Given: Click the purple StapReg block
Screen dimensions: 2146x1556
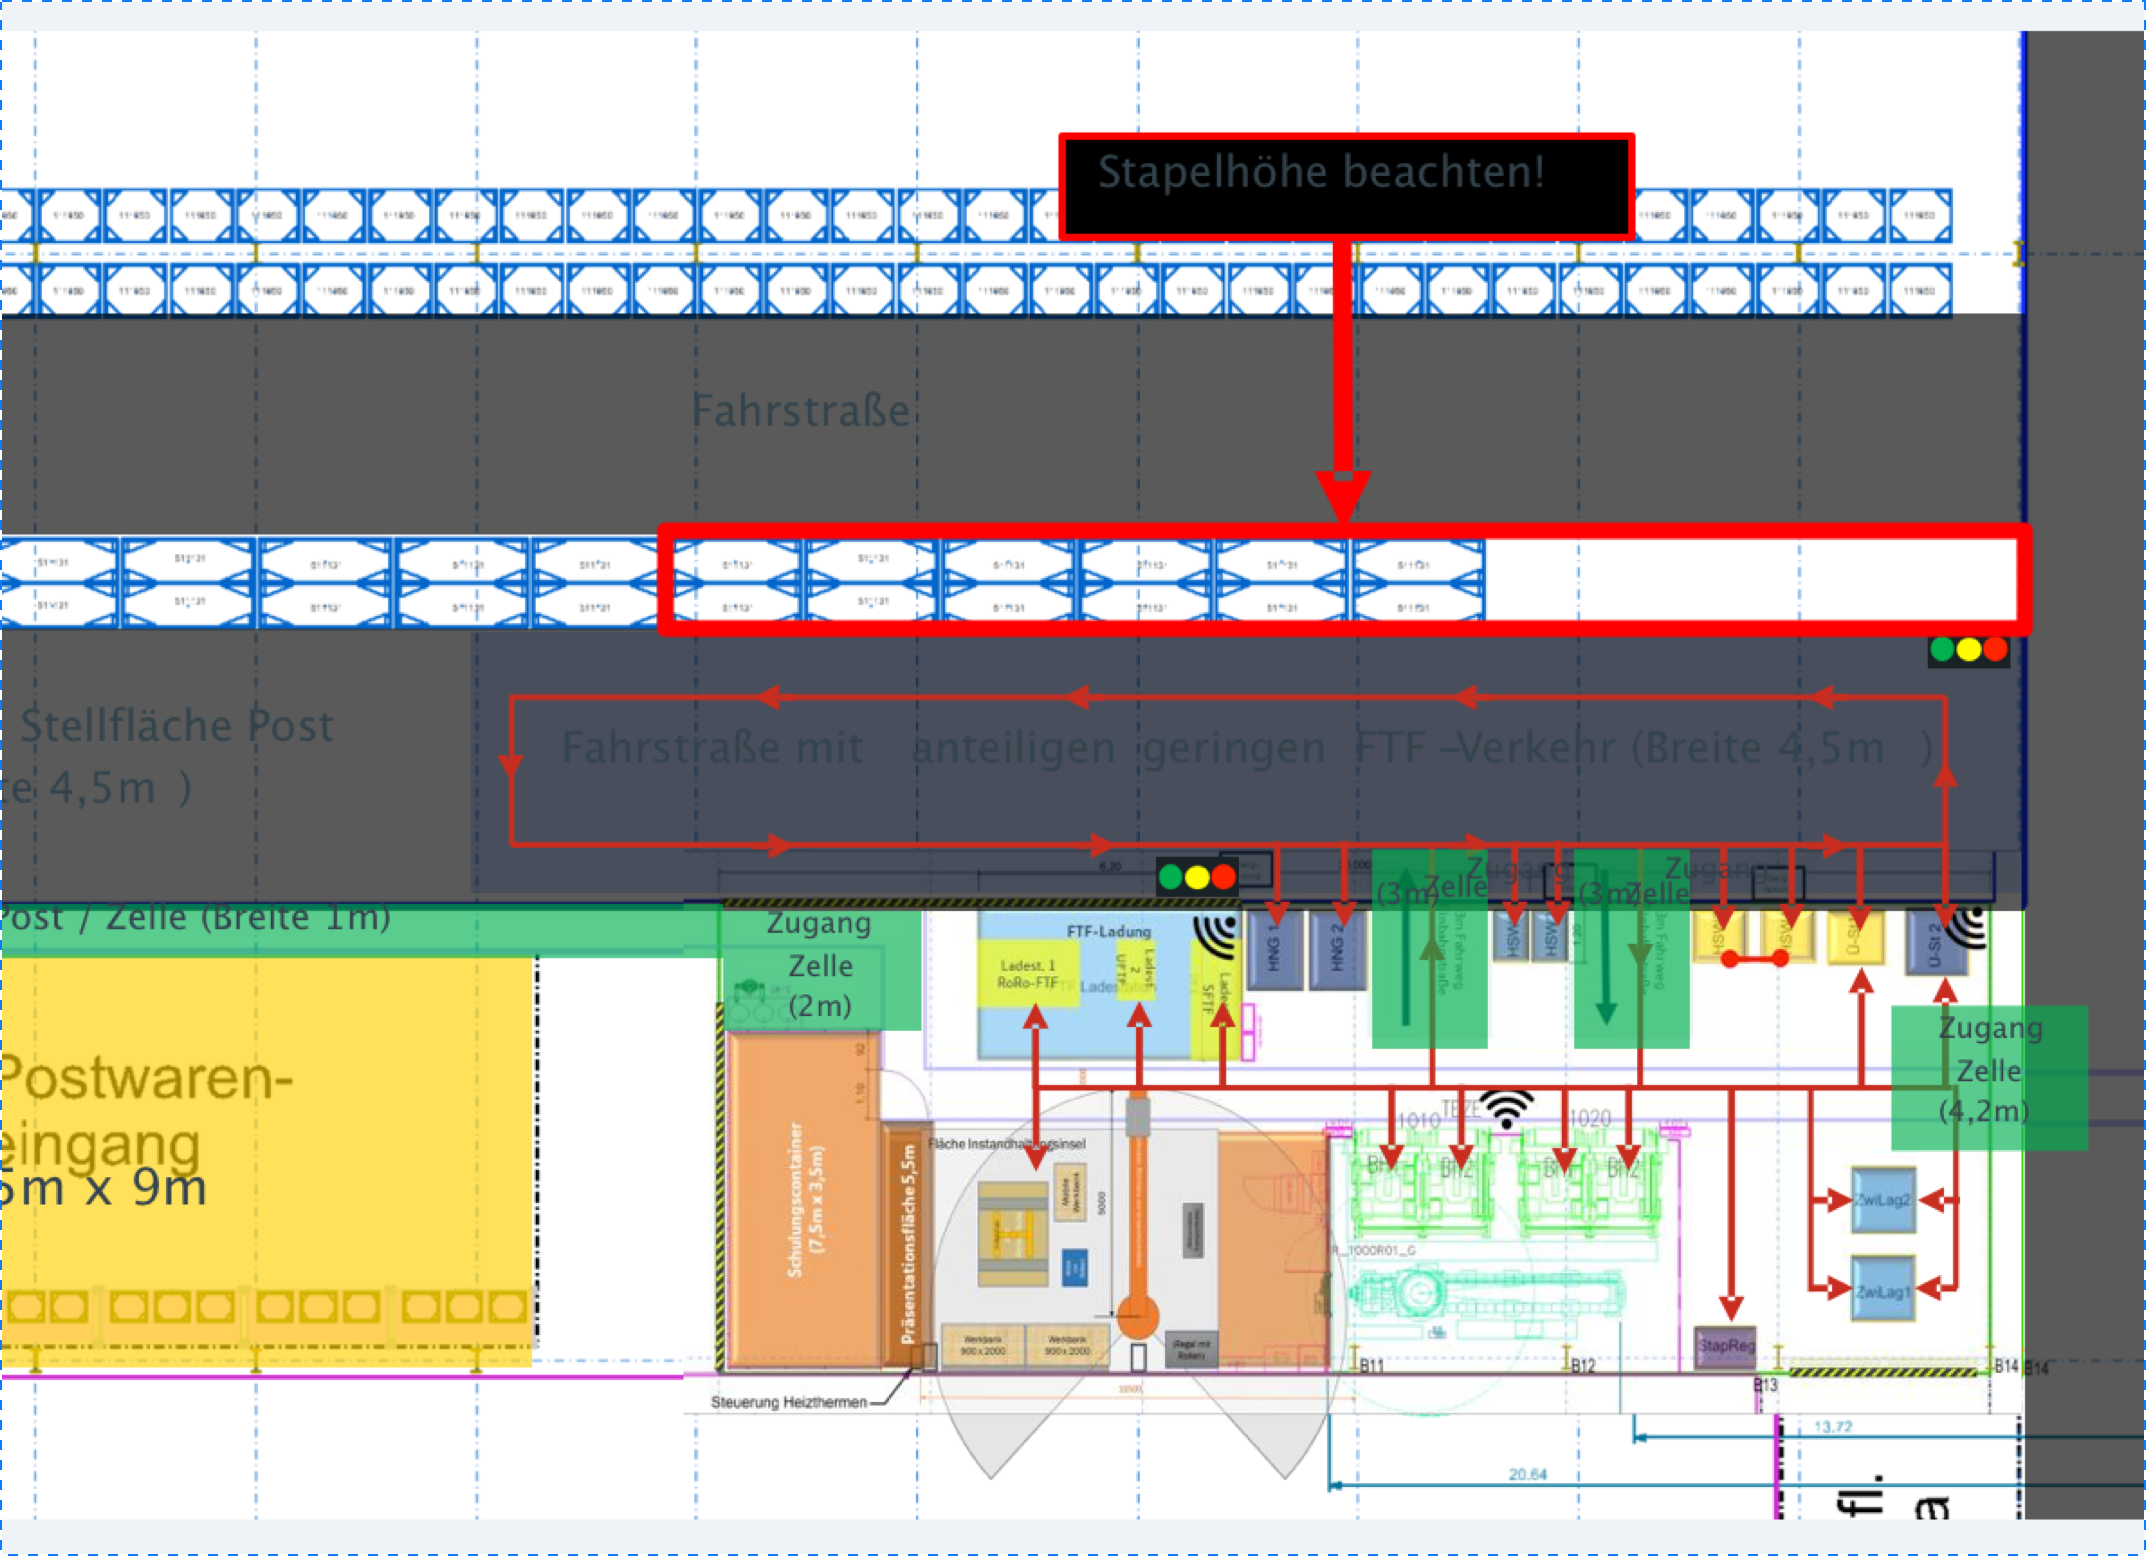Looking at the screenshot, I should click(1726, 1346).
